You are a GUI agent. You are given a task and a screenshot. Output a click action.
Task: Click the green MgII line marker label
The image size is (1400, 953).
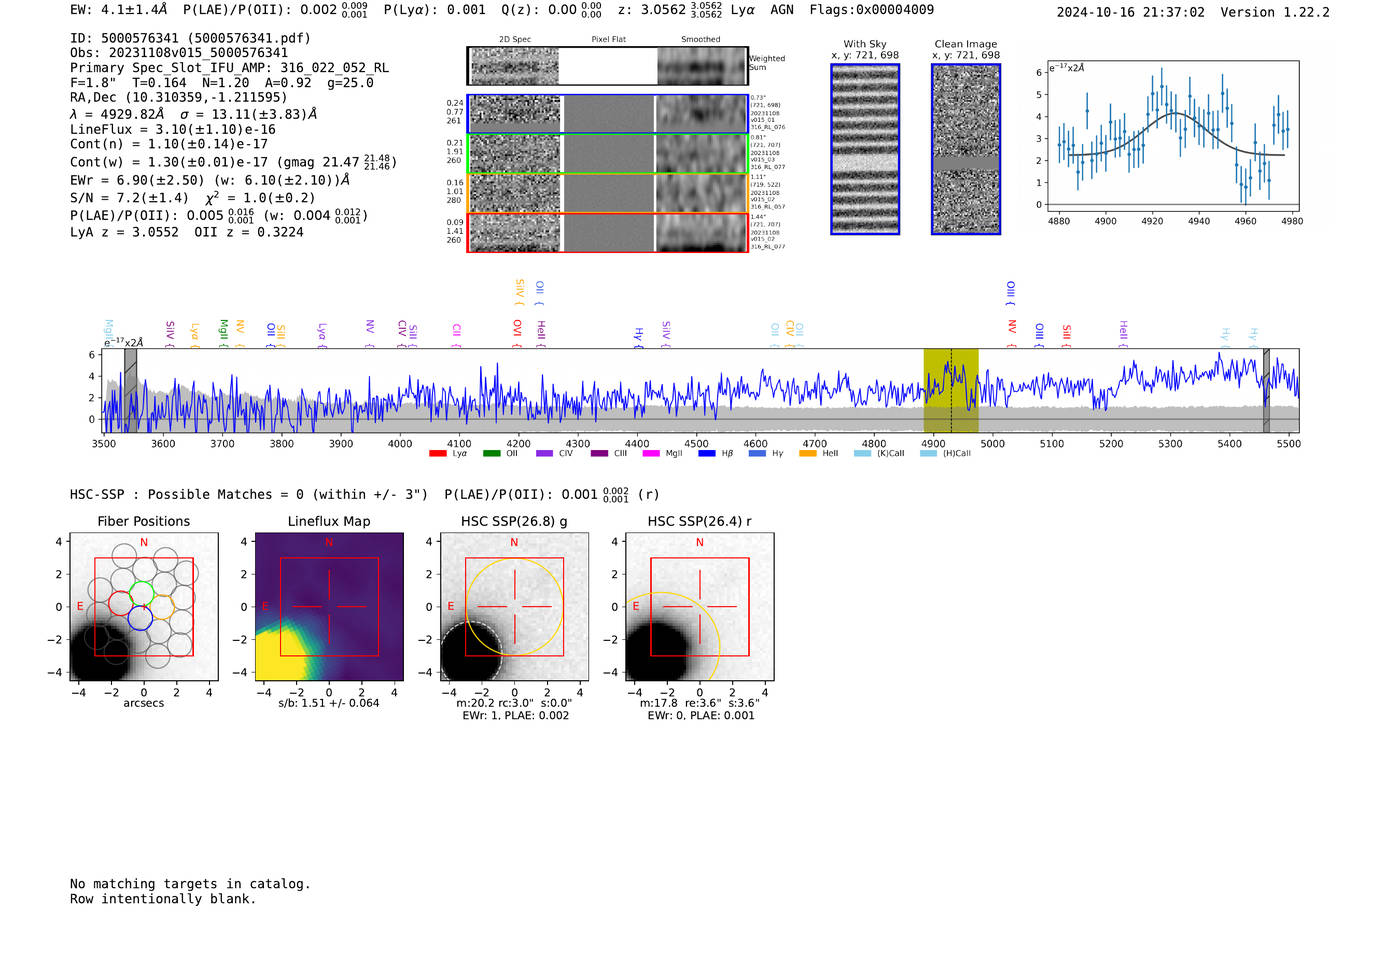224,333
